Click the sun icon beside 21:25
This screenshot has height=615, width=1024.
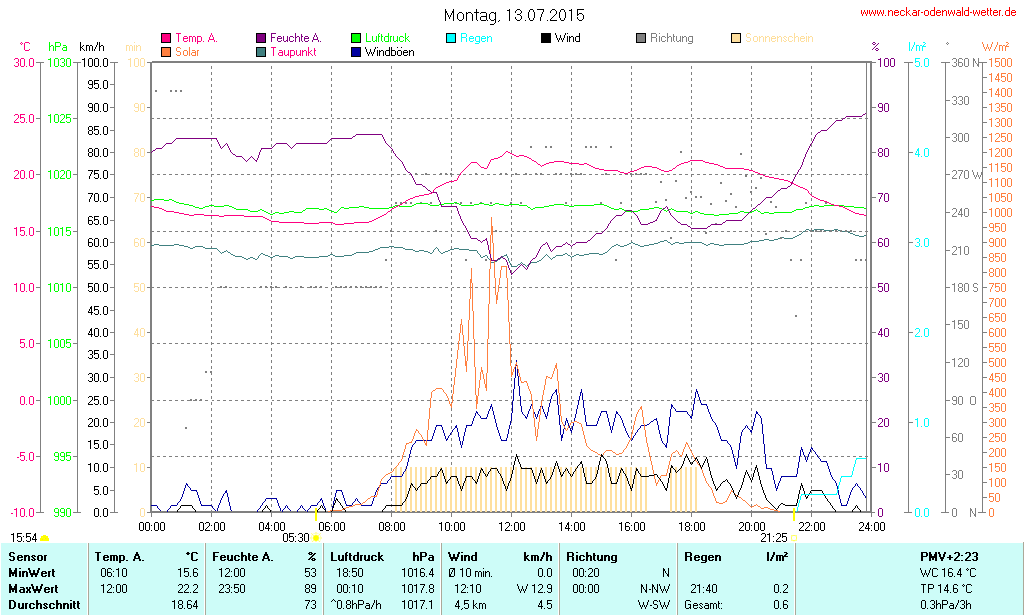795,538
